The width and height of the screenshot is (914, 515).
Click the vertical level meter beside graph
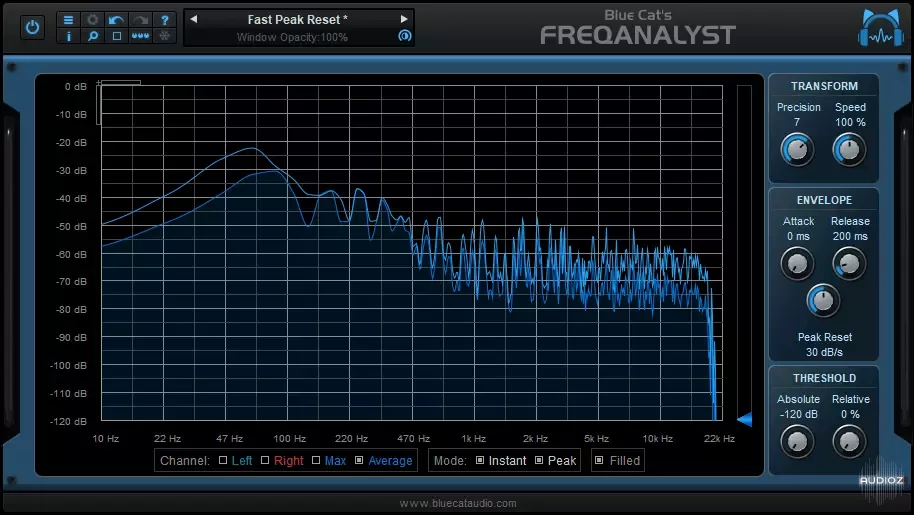tap(744, 252)
